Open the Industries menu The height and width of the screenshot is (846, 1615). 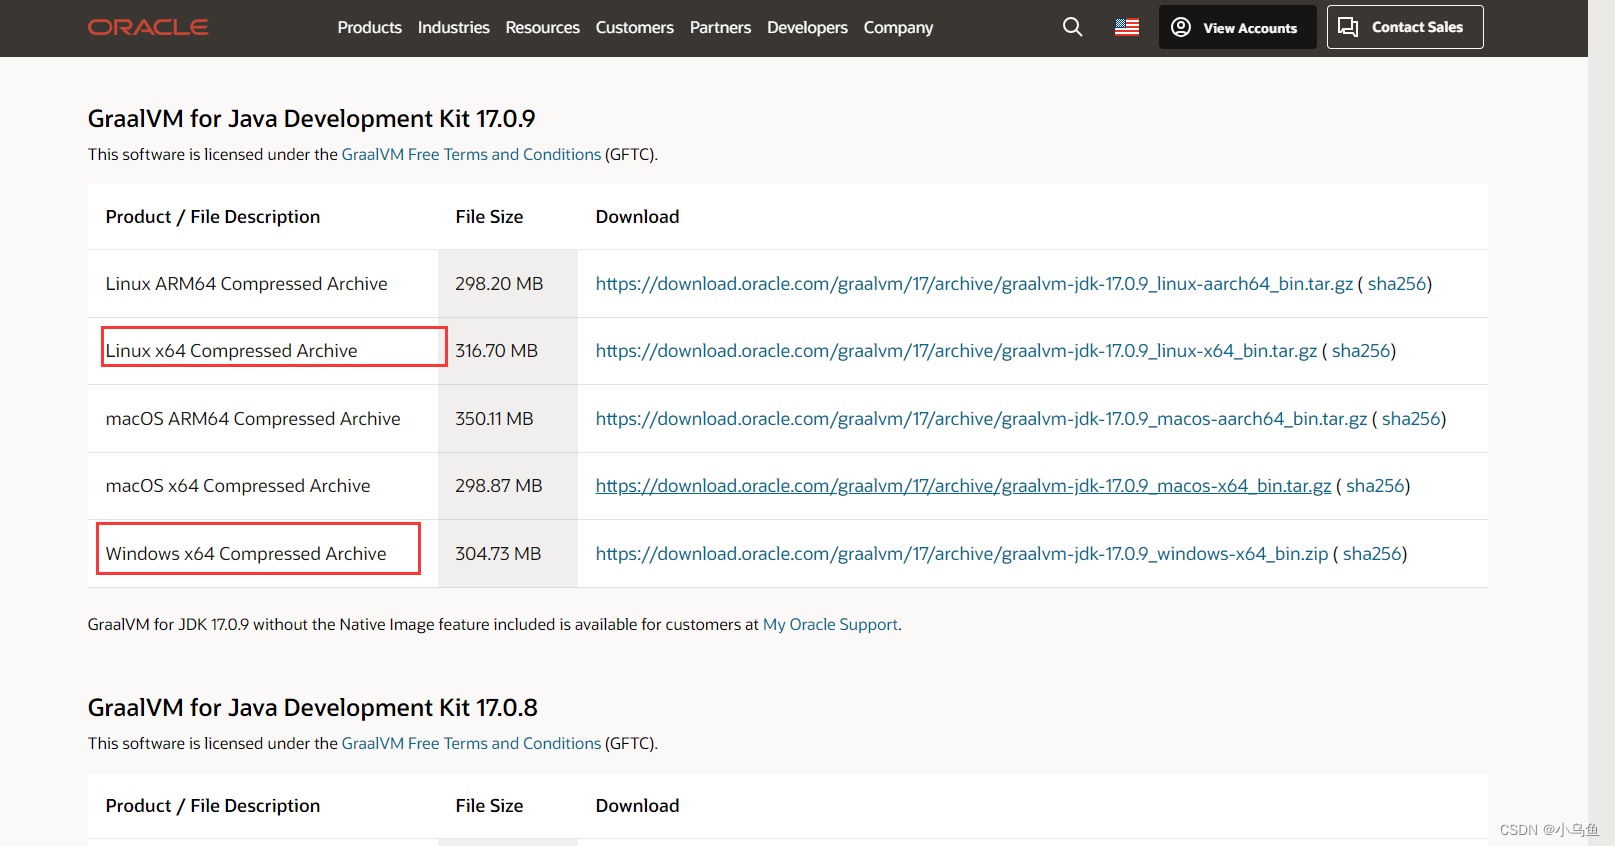tap(453, 27)
